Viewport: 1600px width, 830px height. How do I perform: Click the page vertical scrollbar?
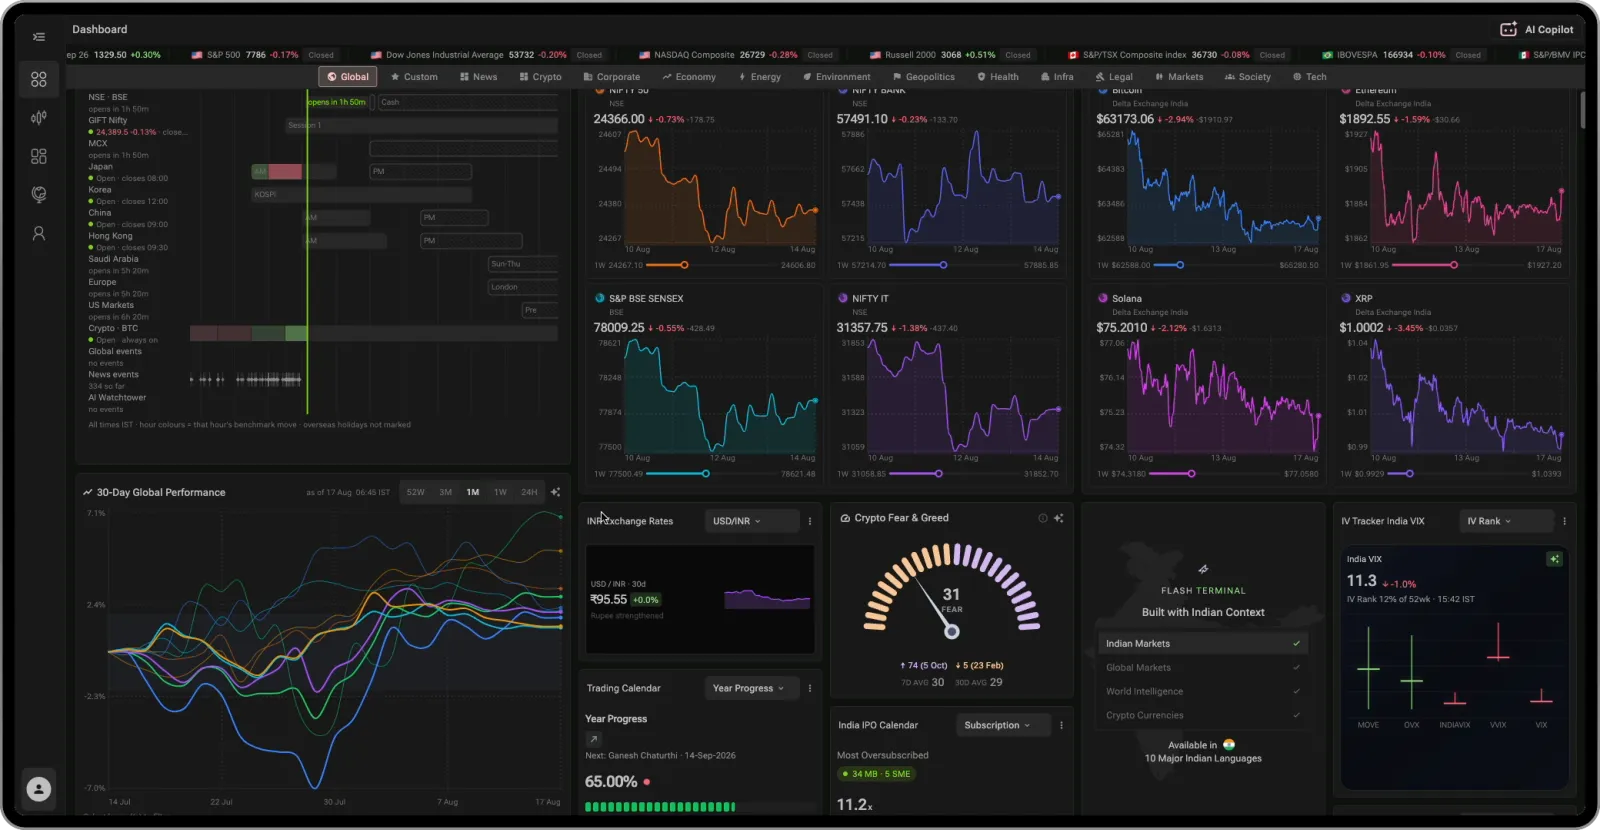[x=1583, y=110]
